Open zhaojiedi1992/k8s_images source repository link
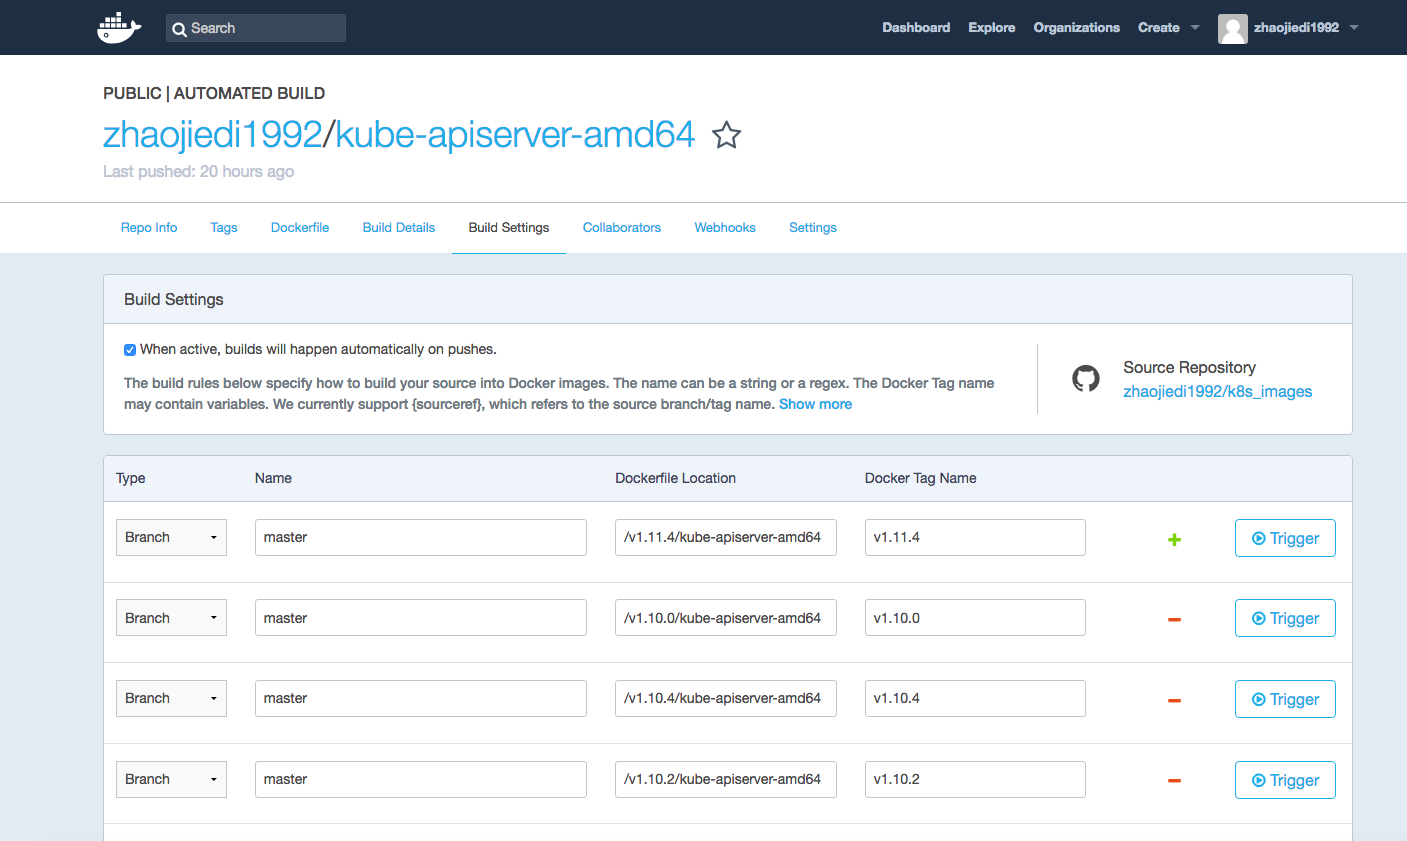This screenshot has width=1407, height=841. tap(1217, 392)
